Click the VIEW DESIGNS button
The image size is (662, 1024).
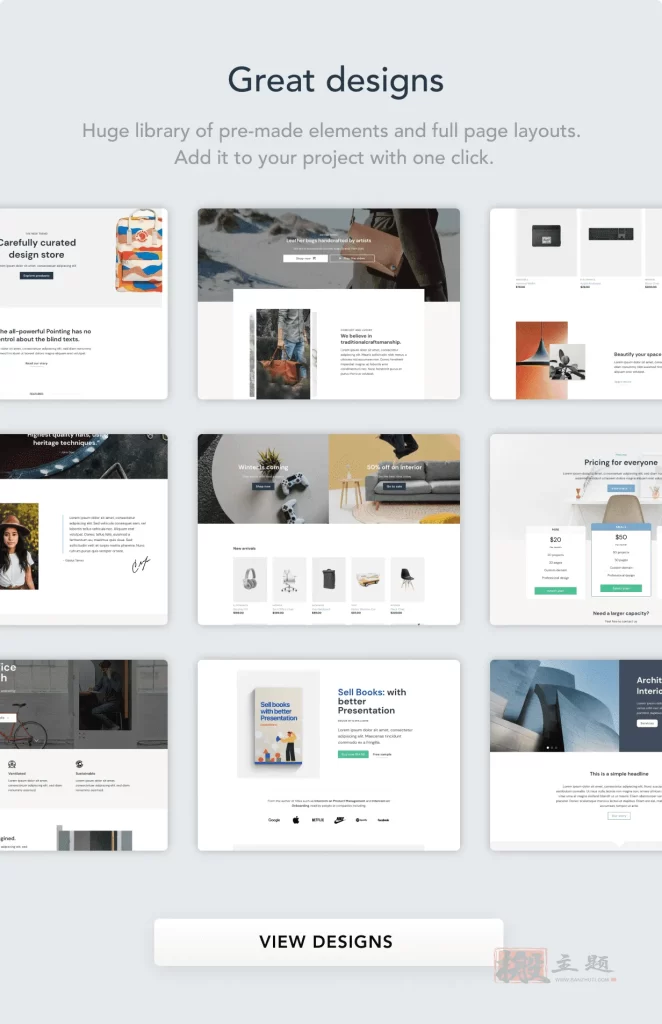tap(327, 942)
